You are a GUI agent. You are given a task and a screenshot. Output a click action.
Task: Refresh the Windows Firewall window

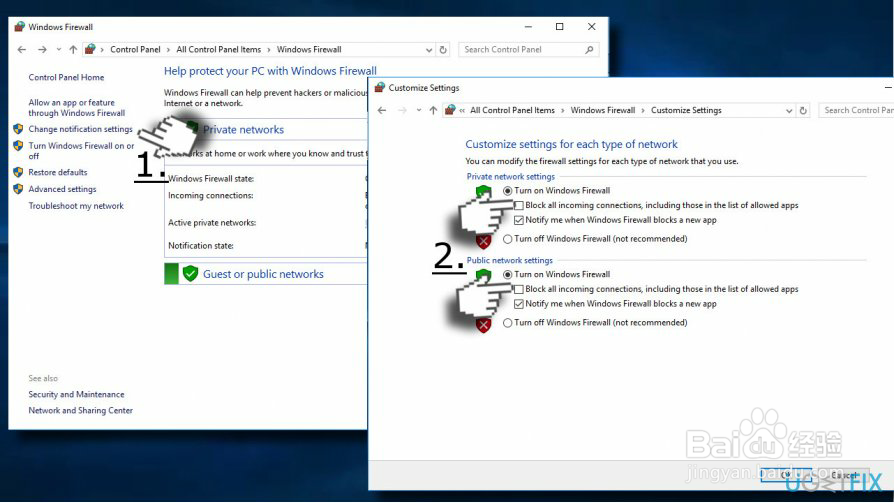(x=443, y=50)
